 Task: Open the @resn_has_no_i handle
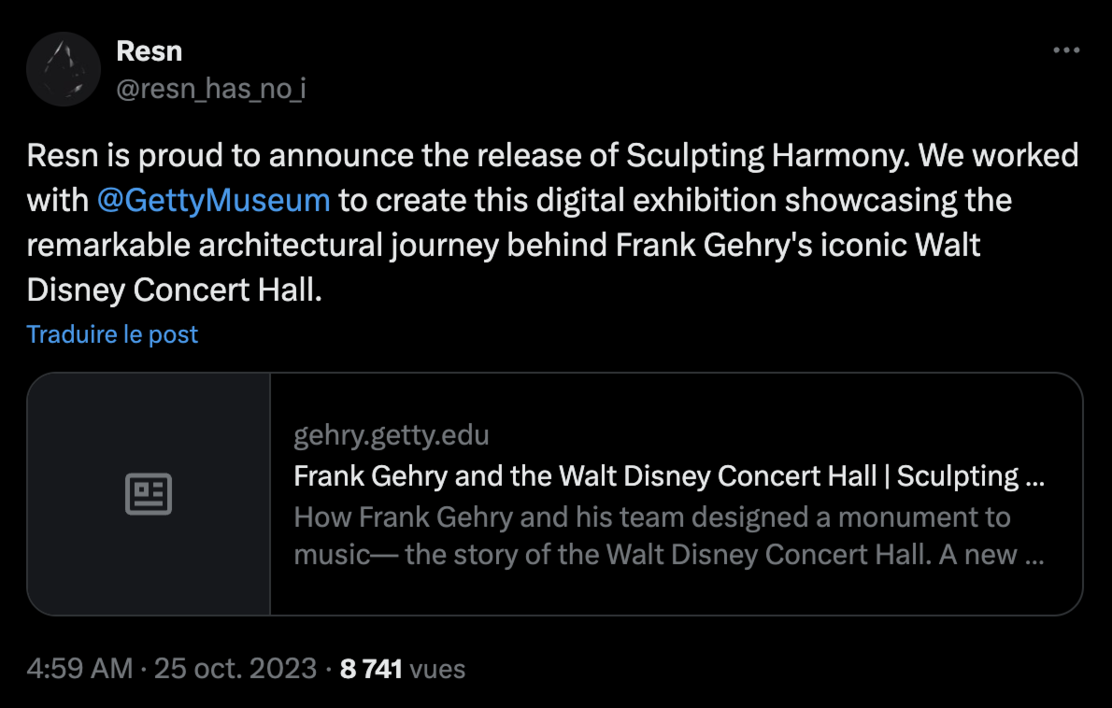210,89
